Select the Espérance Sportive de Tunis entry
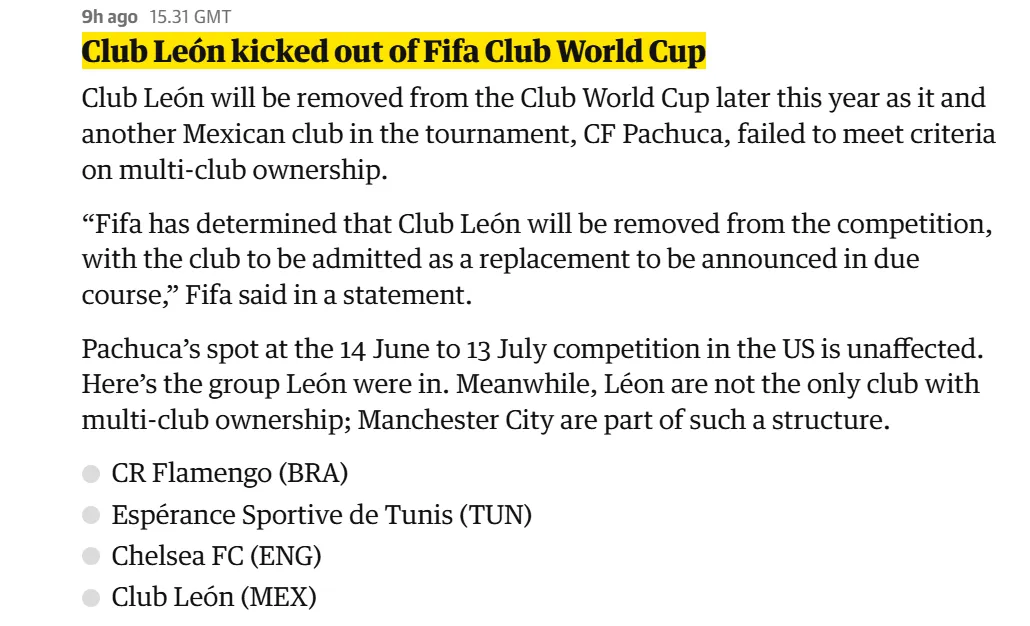Image resolution: width=1030 pixels, height=626 pixels. [x=321, y=516]
